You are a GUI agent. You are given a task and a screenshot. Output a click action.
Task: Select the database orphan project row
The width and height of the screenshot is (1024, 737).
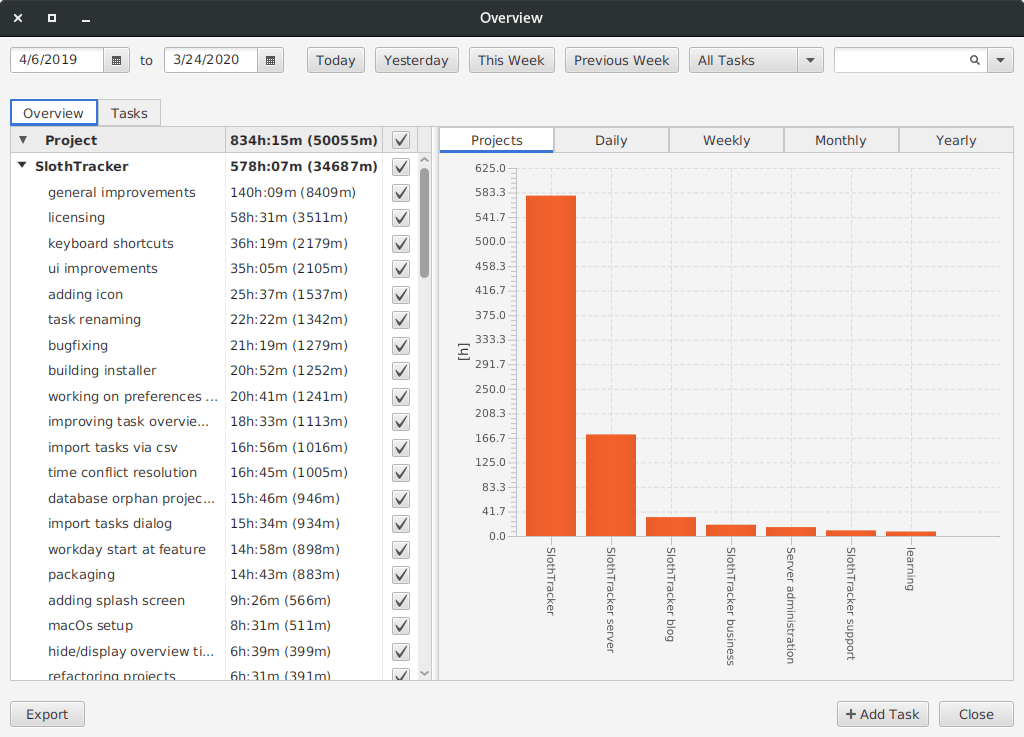(214, 498)
